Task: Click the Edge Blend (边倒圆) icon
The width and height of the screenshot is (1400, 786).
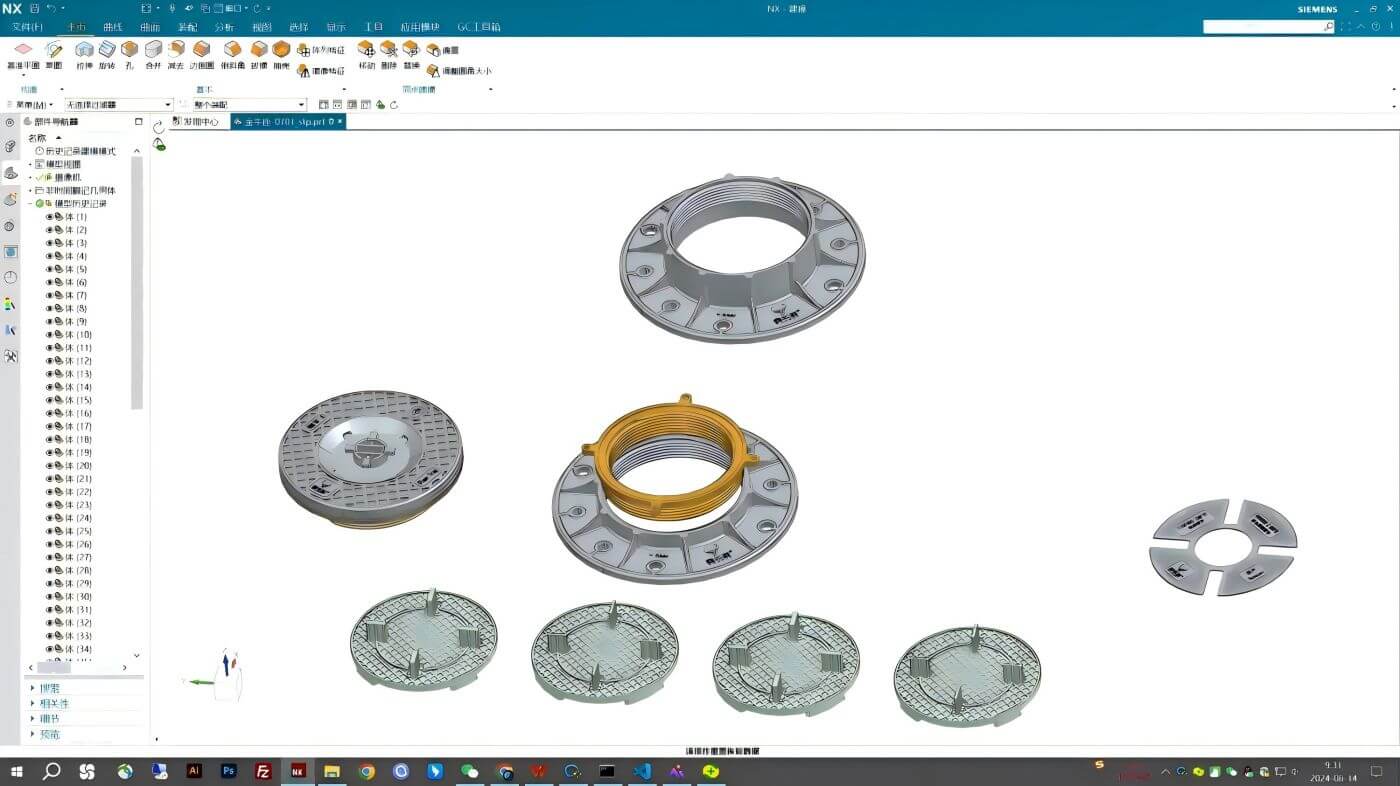Action: coord(201,51)
